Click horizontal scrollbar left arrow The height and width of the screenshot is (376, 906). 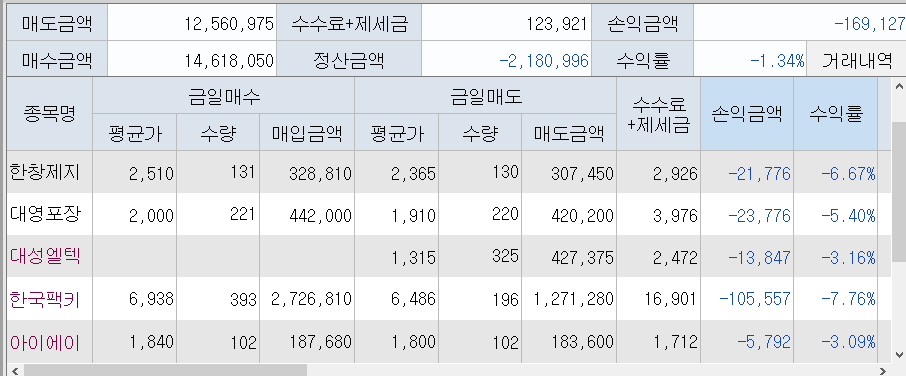click(15, 370)
